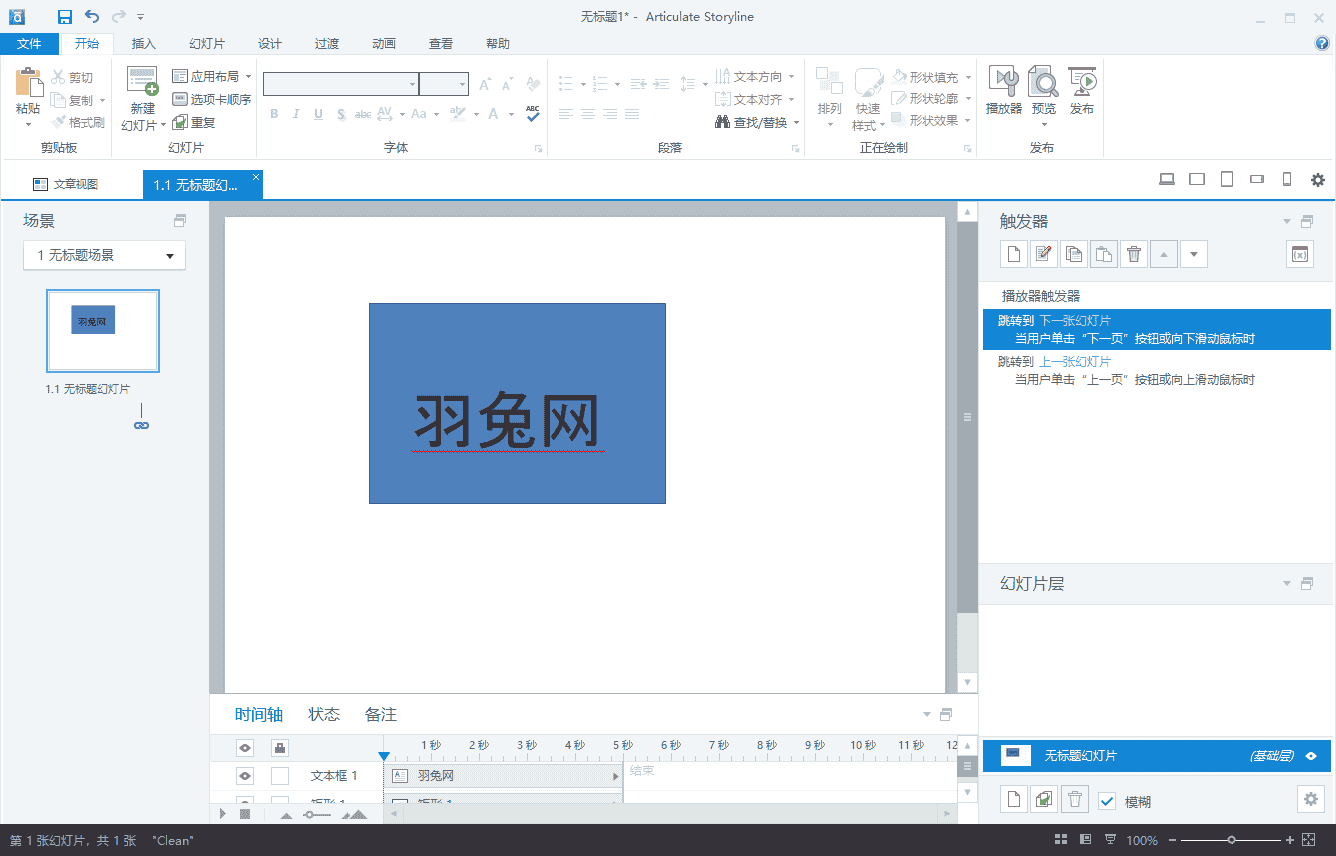1336x856 pixels.
Task: Create a new slide layer in 幻灯片层 panel
Action: point(1013,799)
